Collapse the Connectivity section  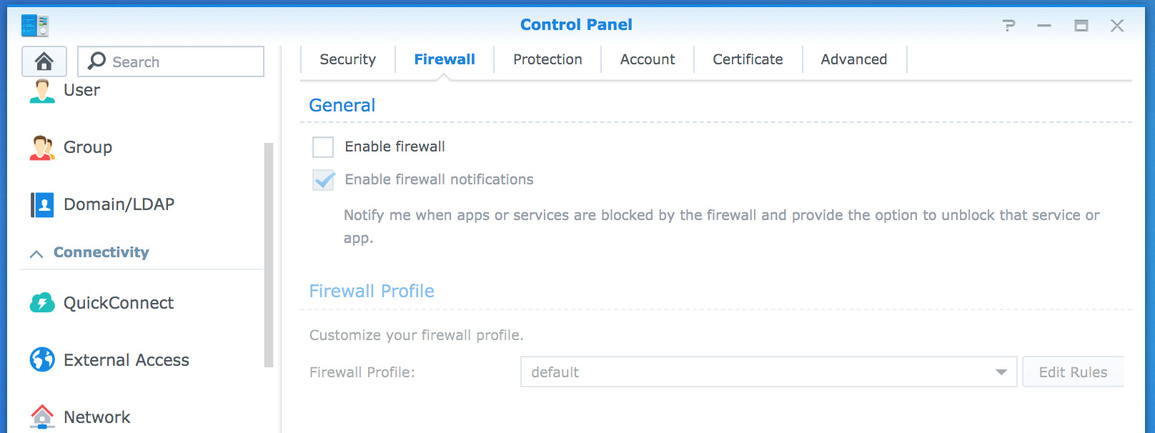coord(37,254)
